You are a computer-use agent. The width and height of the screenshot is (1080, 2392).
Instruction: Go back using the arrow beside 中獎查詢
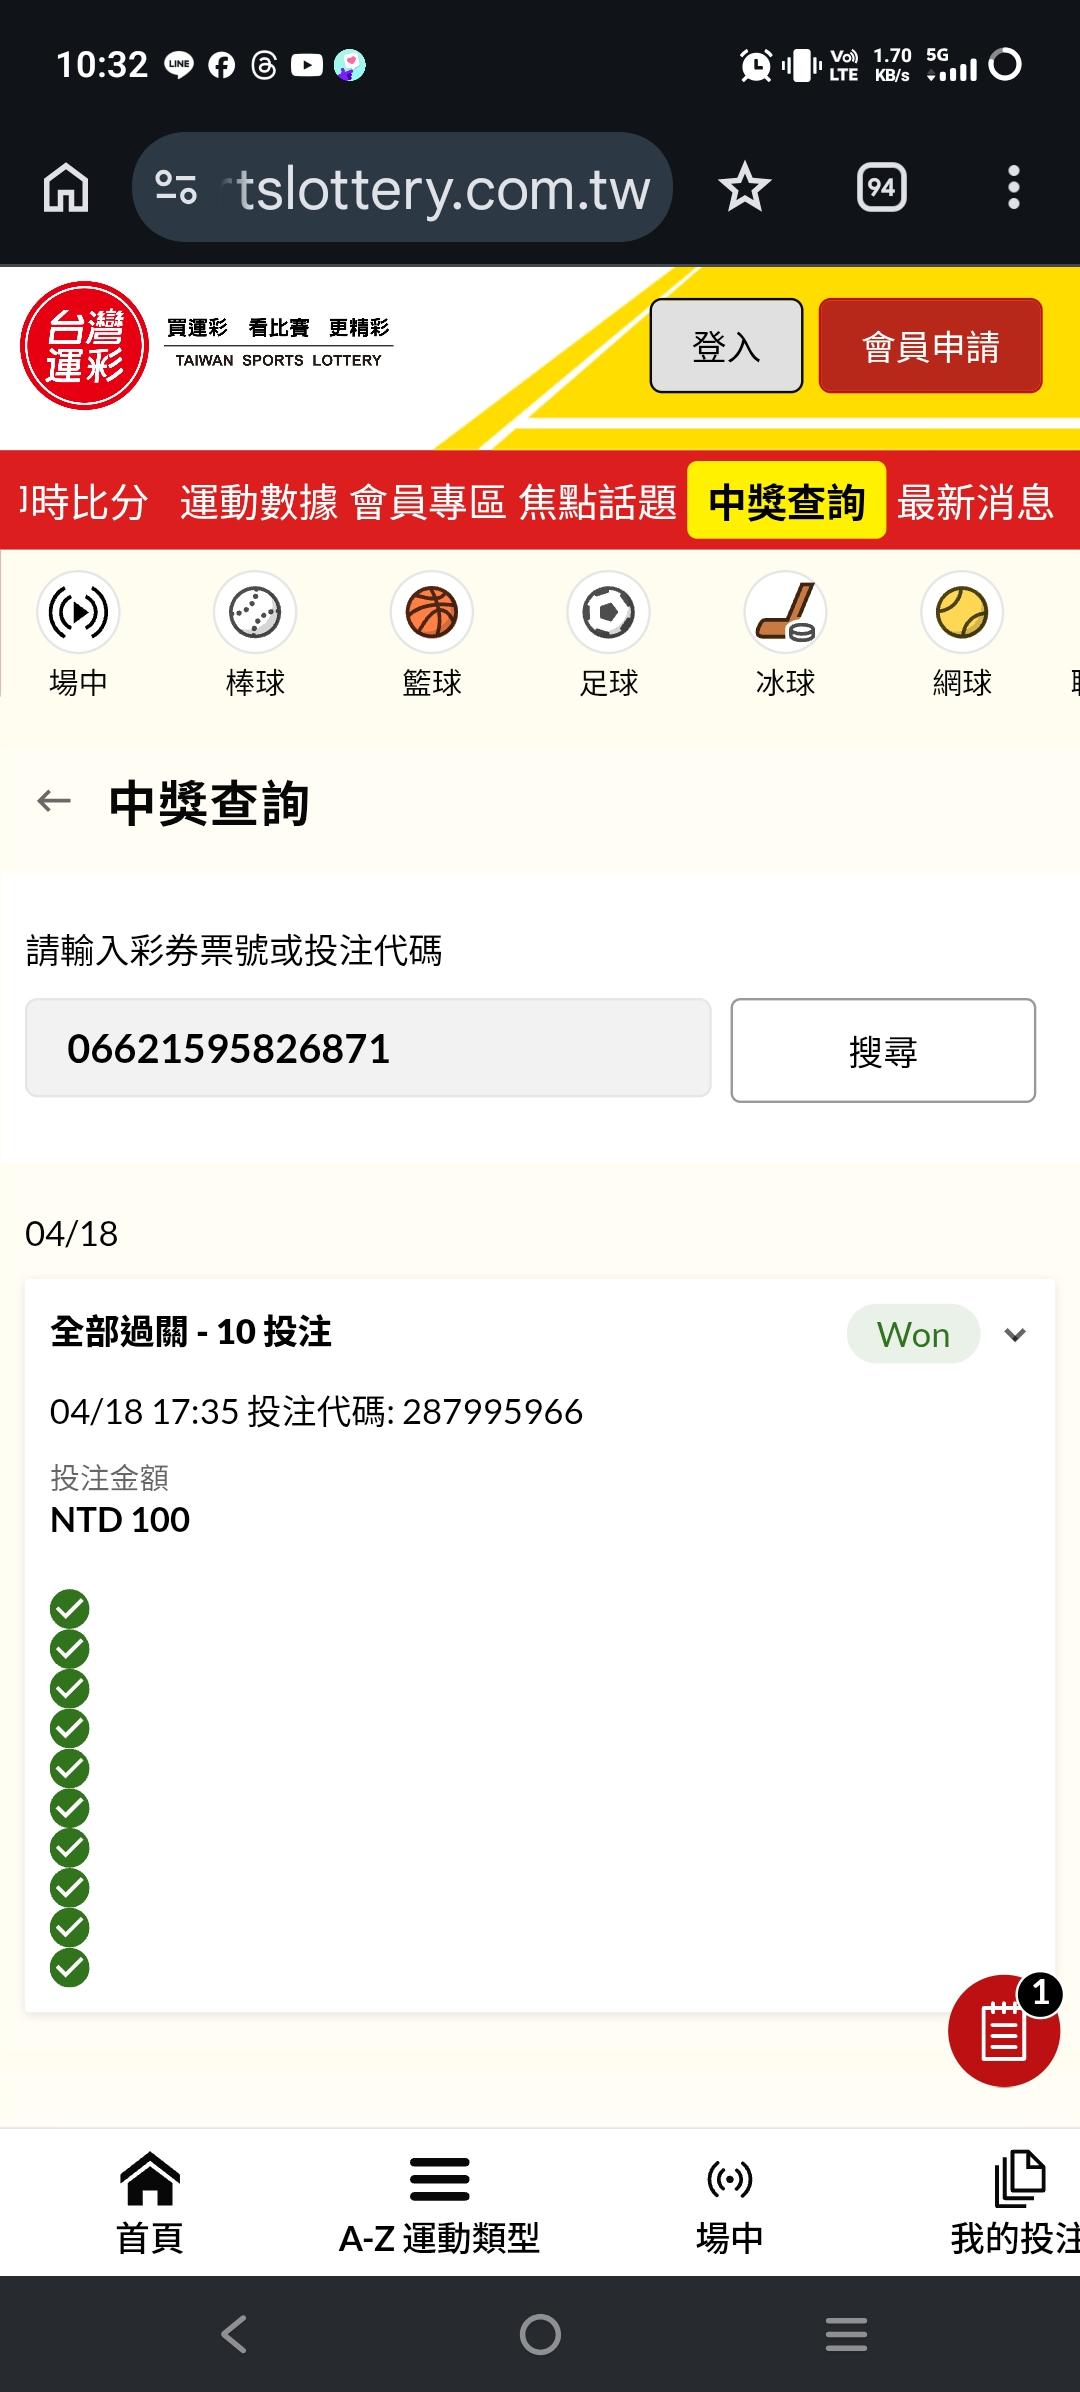point(54,801)
